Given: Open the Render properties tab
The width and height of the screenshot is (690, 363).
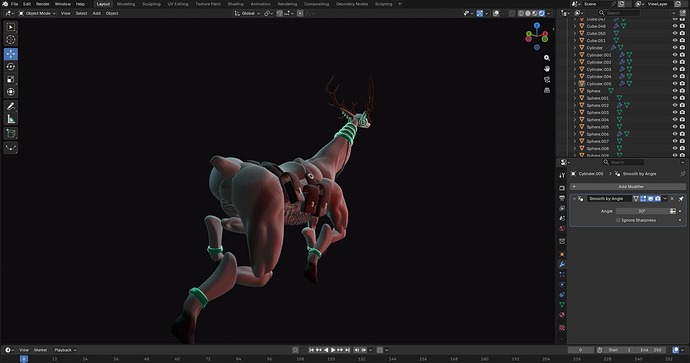Looking at the screenshot, I should tap(562, 188).
